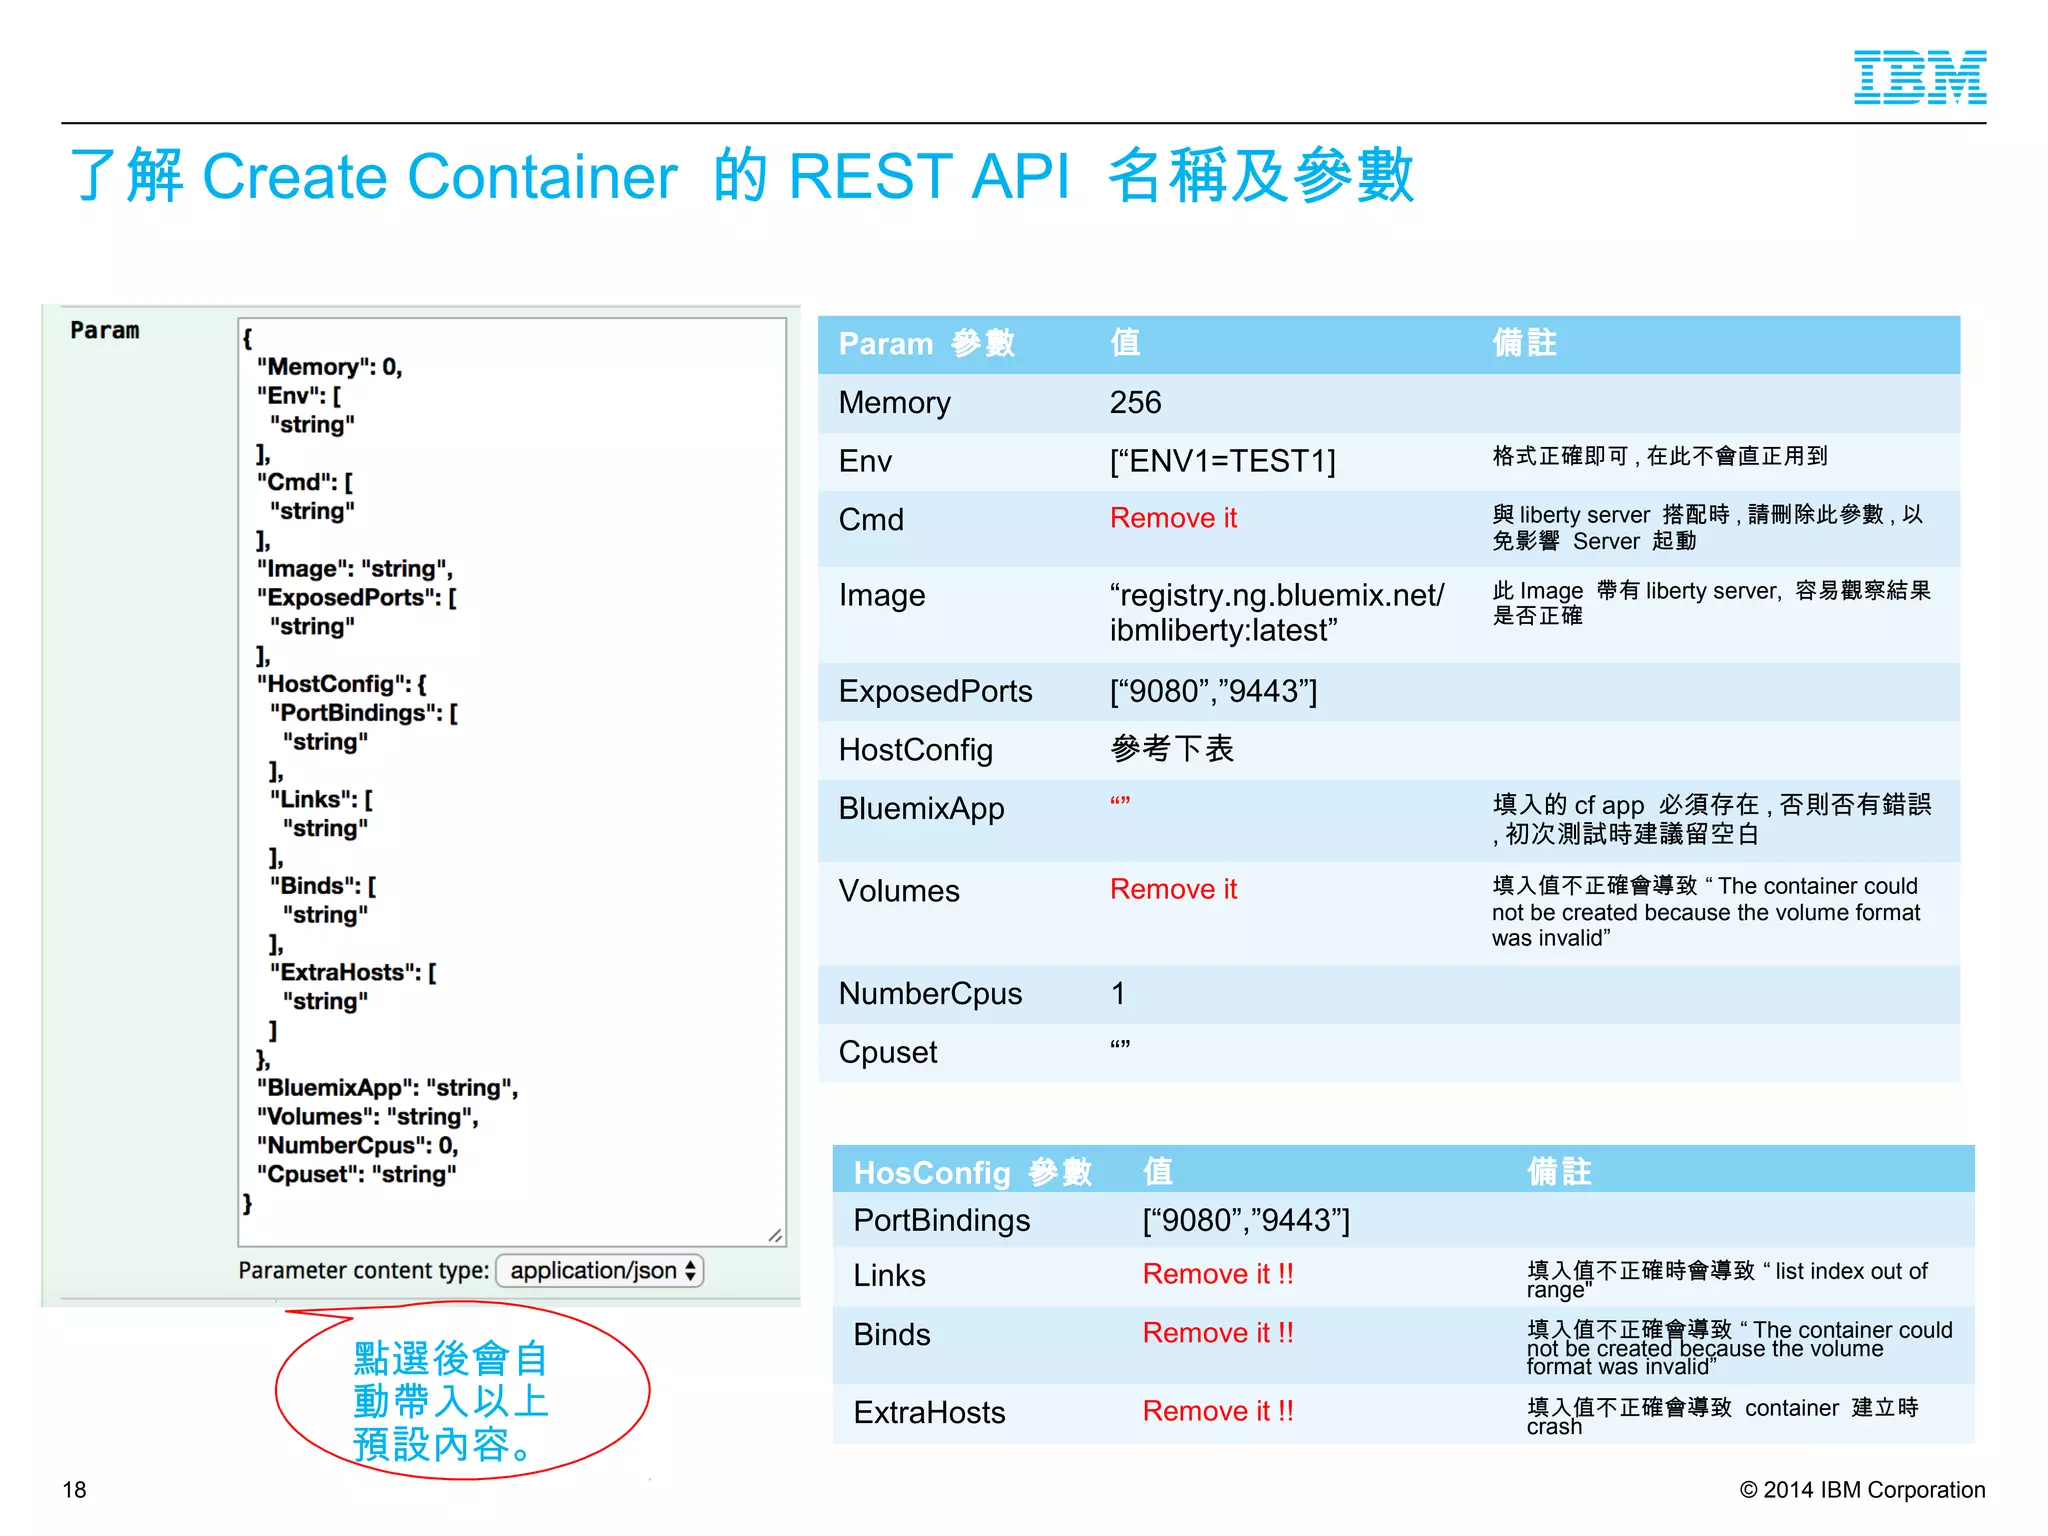Click the IBM logo

point(1919,77)
